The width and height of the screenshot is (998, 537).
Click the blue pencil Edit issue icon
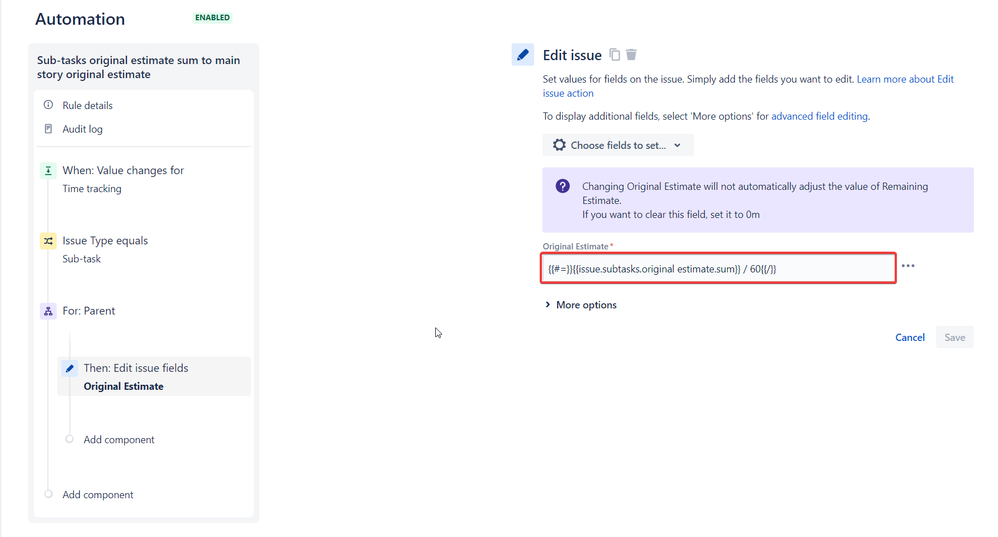(523, 55)
